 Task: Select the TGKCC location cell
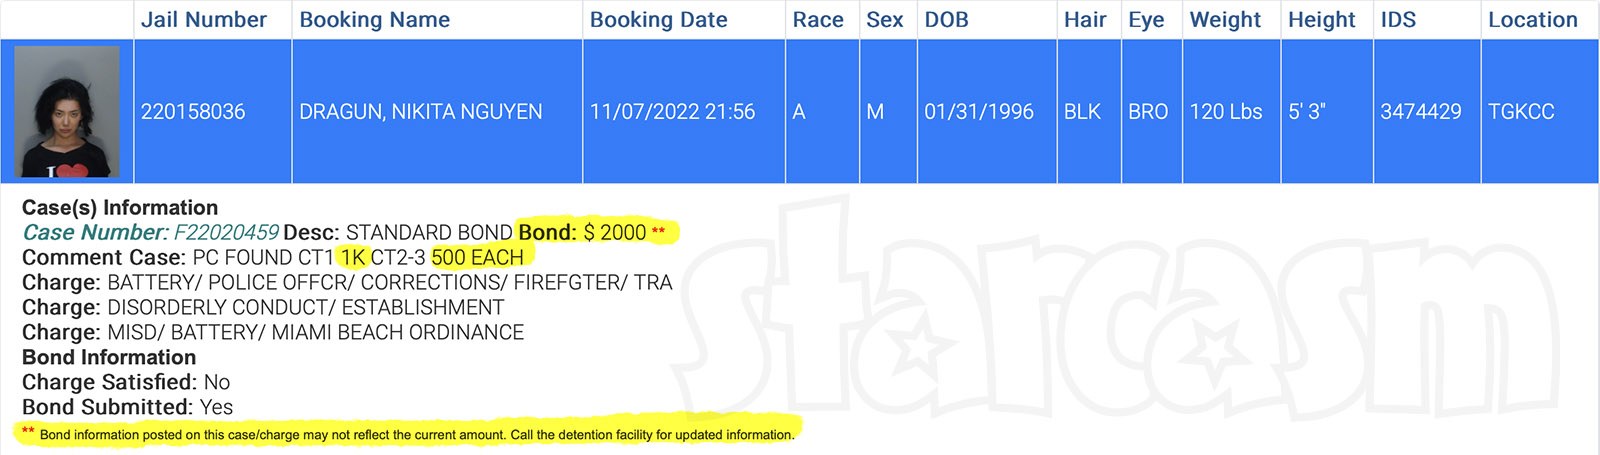[x=1521, y=112]
